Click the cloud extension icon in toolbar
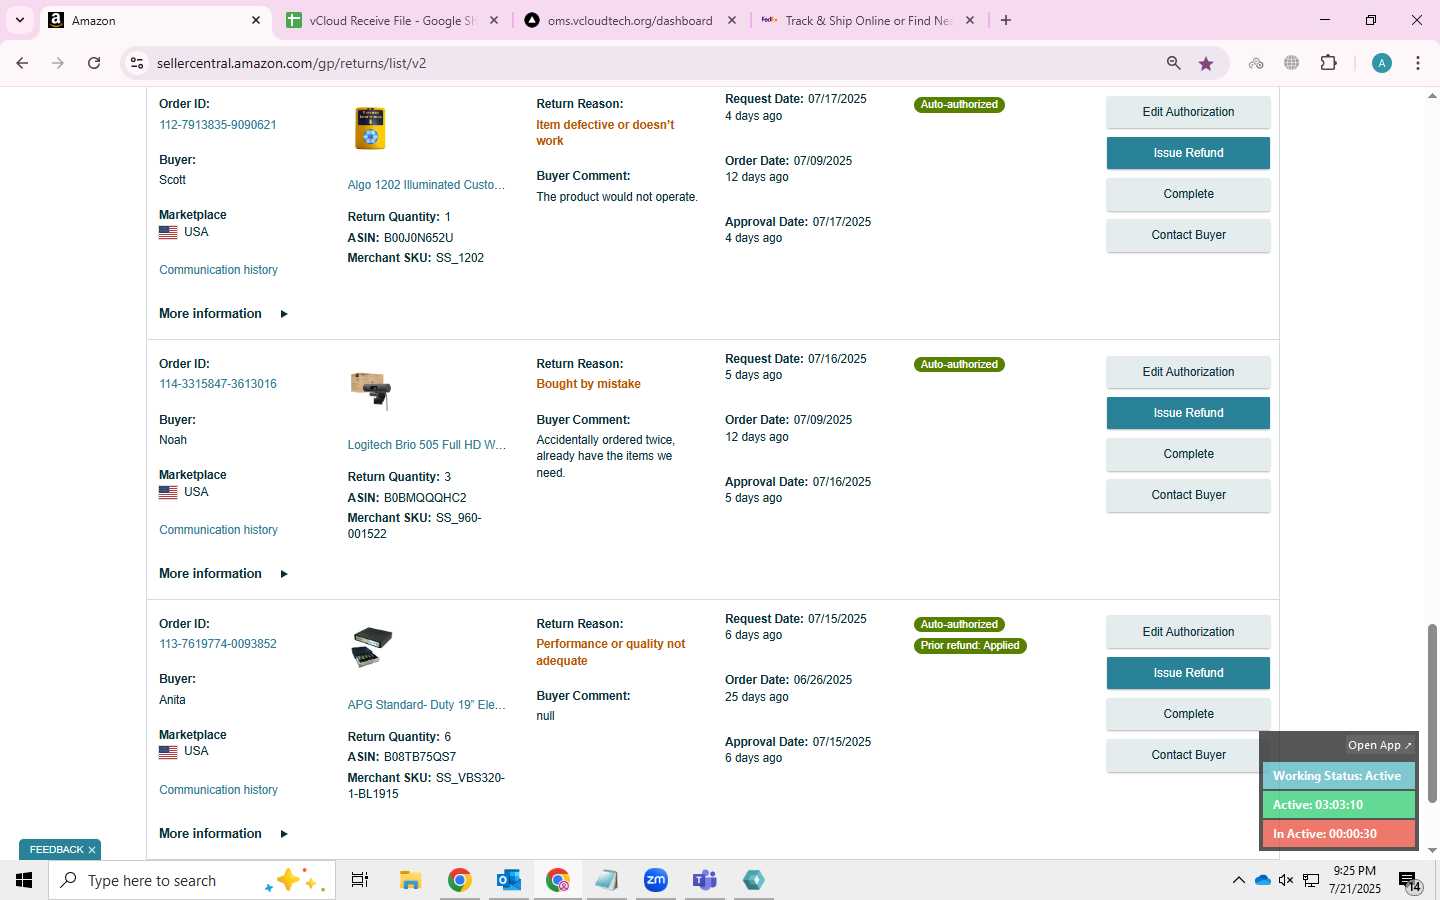Viewport: 1440px width, 900px height. coord(1256,63)
